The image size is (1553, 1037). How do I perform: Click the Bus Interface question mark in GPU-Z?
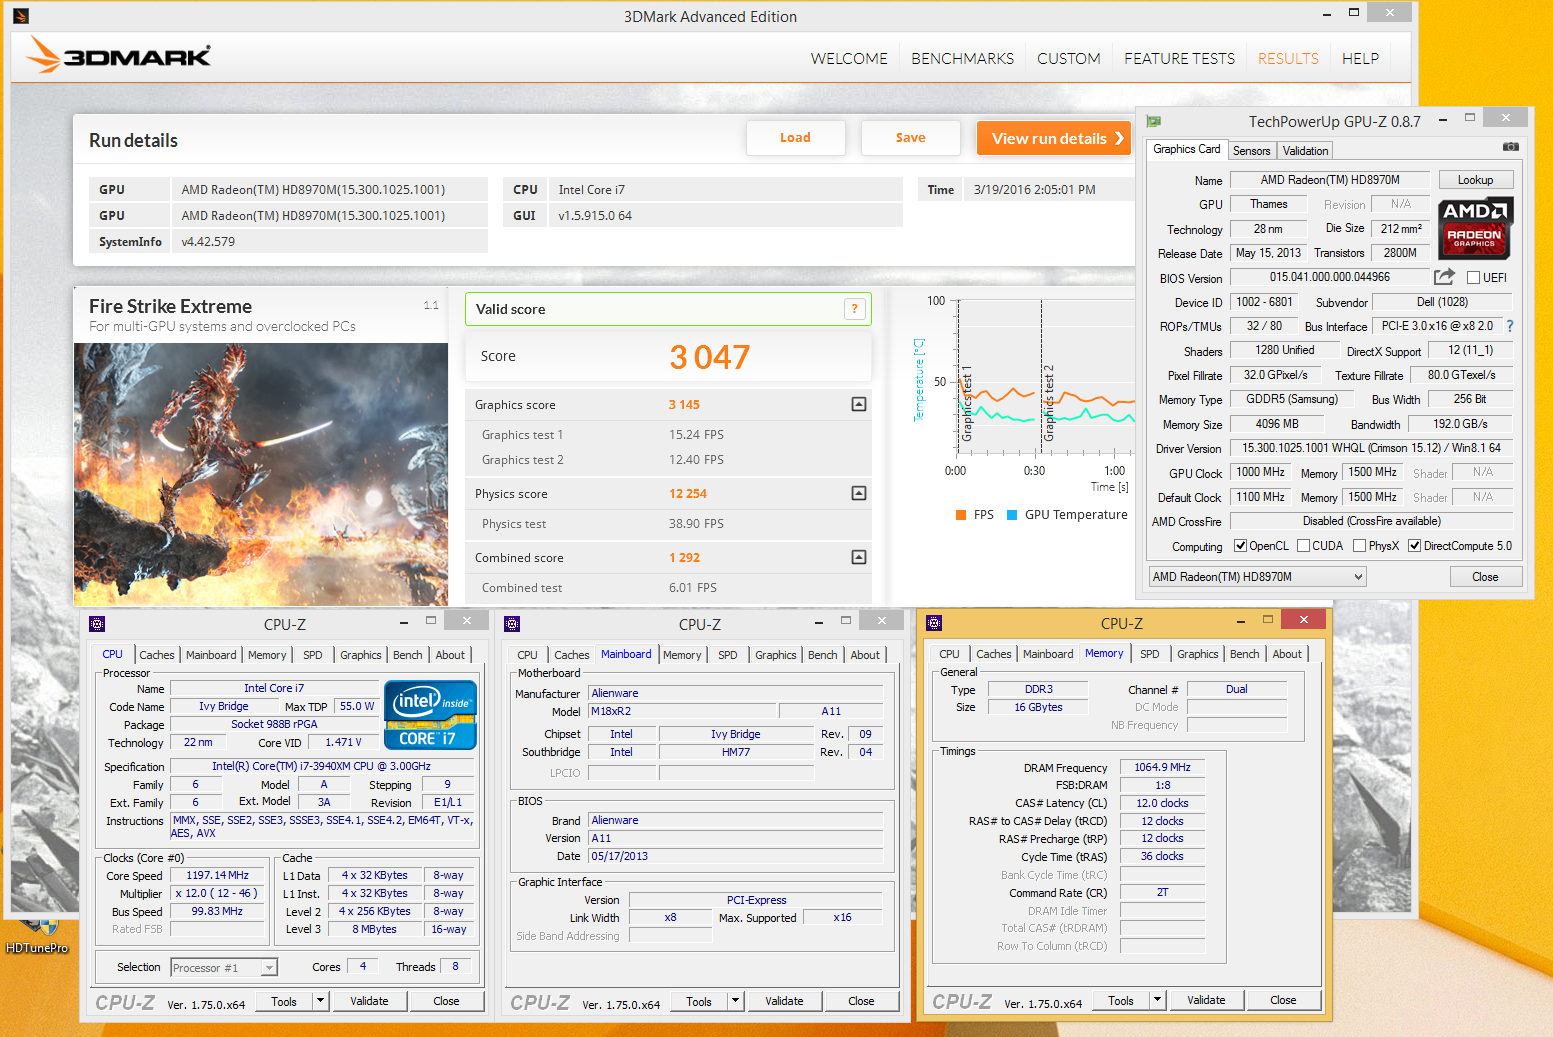pos(1510,326)
